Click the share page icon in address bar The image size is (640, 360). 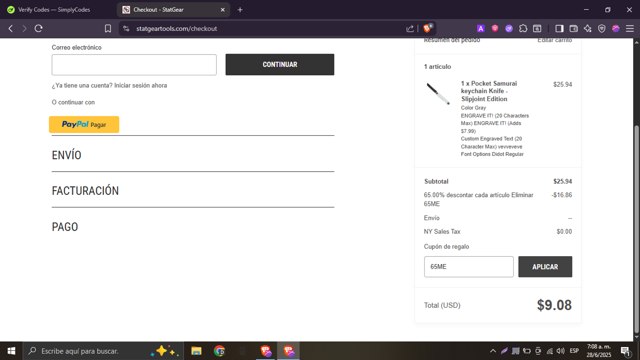pyautogui.click(x=410, y=29)
